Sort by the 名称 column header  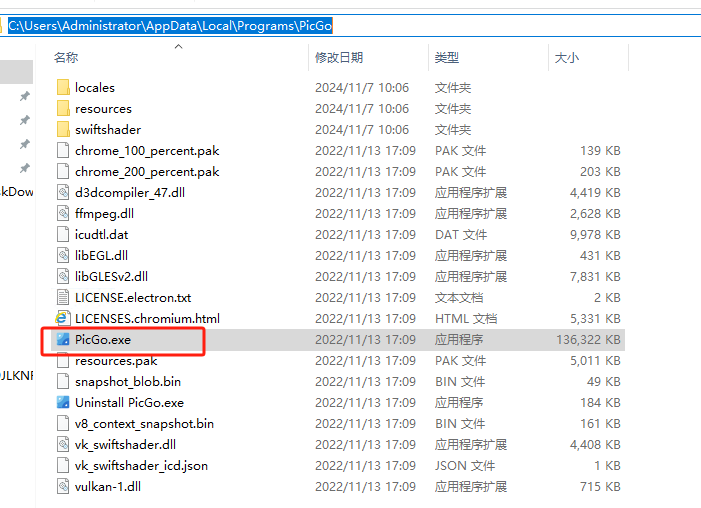pos(66,58)
